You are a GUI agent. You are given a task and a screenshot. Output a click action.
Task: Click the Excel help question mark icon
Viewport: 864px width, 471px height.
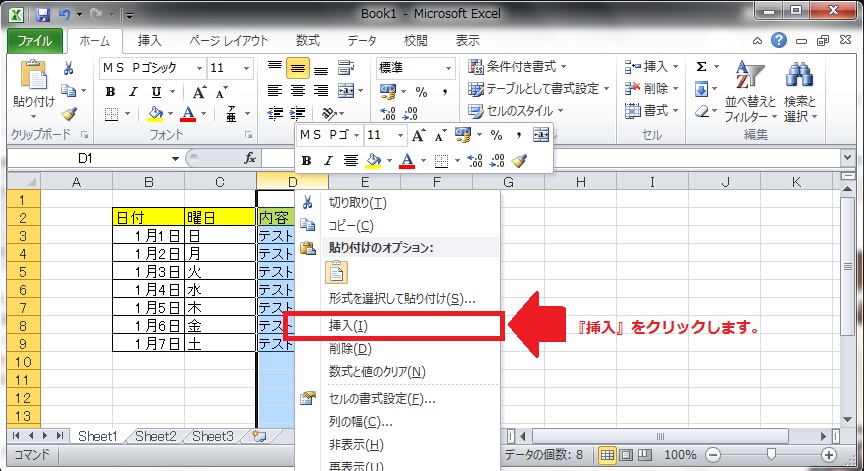coord(779,40)
